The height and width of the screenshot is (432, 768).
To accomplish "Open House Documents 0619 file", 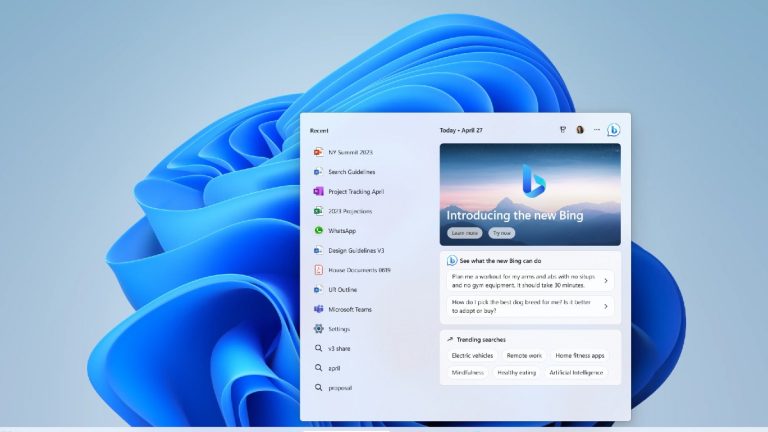I will coord(359,270).
